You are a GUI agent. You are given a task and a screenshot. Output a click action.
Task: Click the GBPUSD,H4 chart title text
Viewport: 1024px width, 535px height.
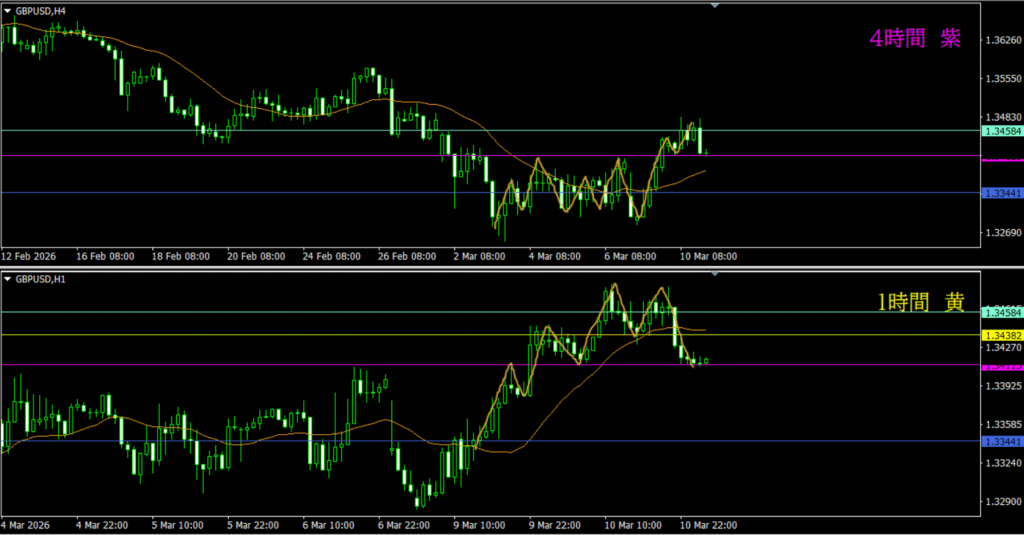coord(42,9)
